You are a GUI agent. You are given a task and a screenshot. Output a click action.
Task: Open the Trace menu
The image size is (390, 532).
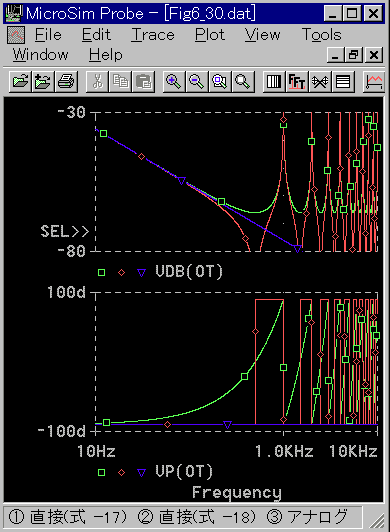(x=153, y=35)
